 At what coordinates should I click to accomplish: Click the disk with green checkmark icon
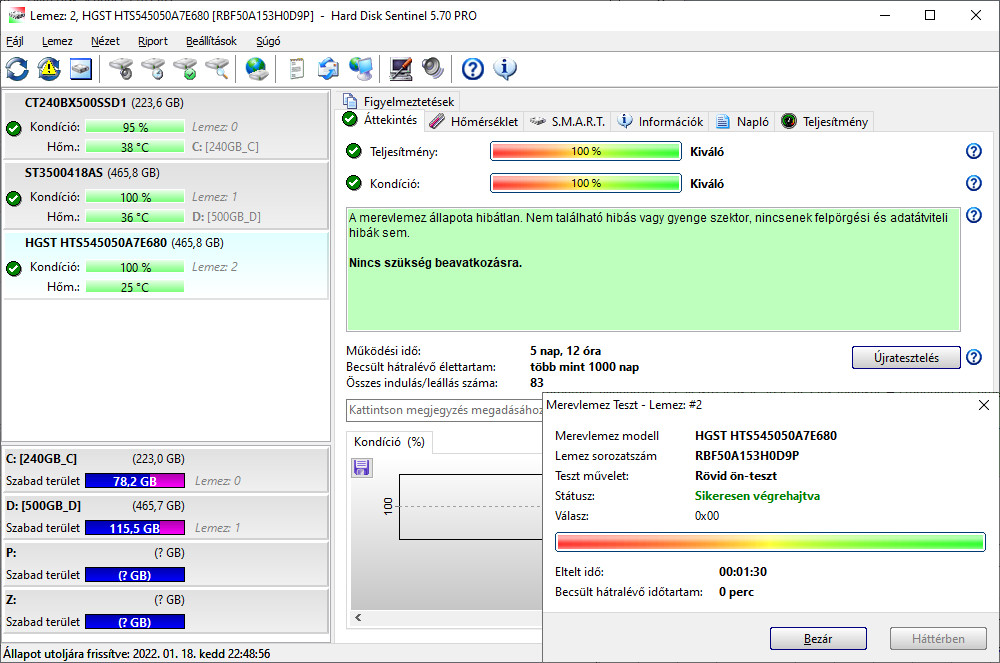point(185,69)
